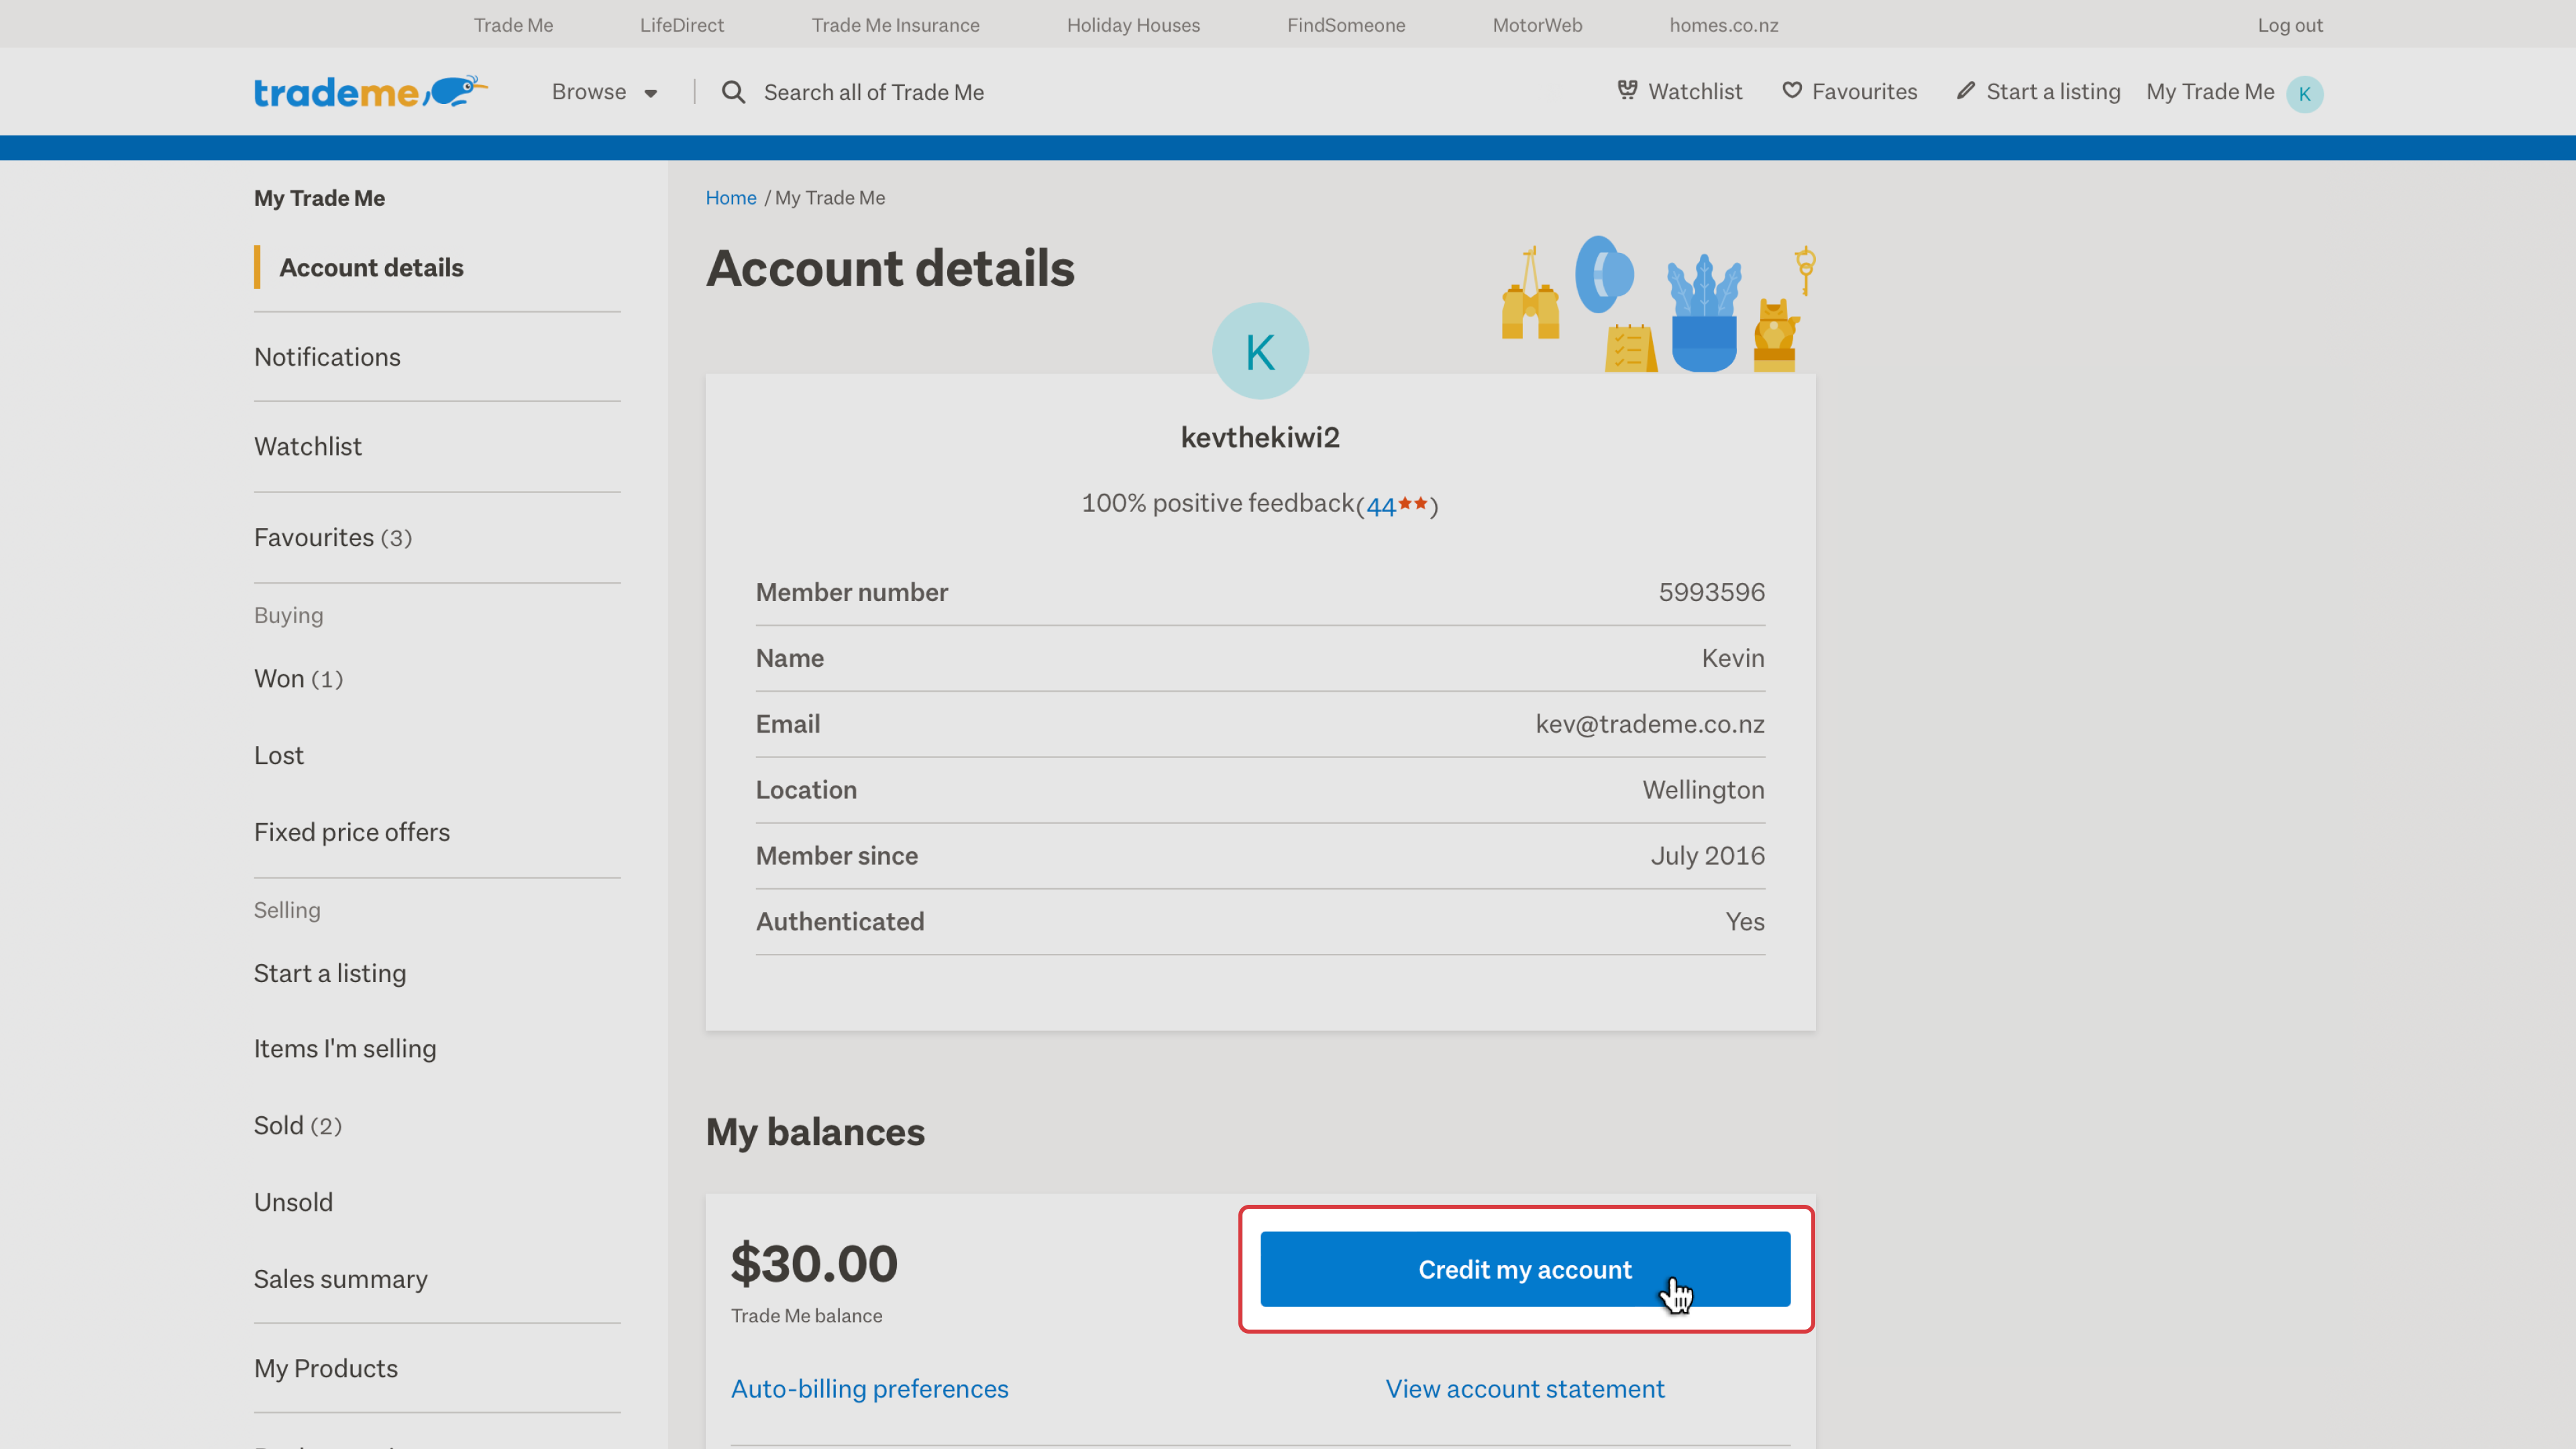Select Notifications in the sidebar
This screenshot has height=1449, width=2576.
point(327,357)
